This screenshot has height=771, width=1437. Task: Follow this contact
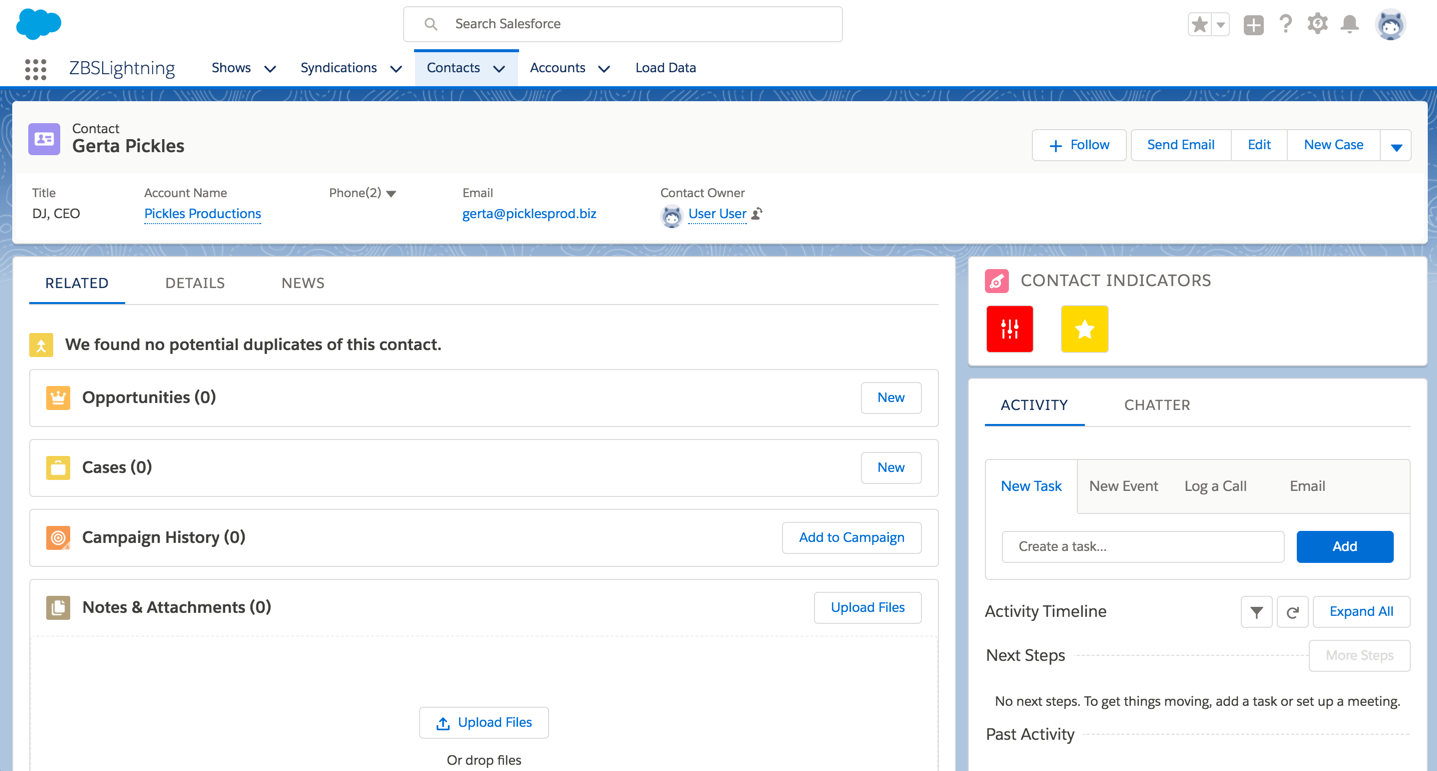pyautogui.click(x=1079, y=145)
